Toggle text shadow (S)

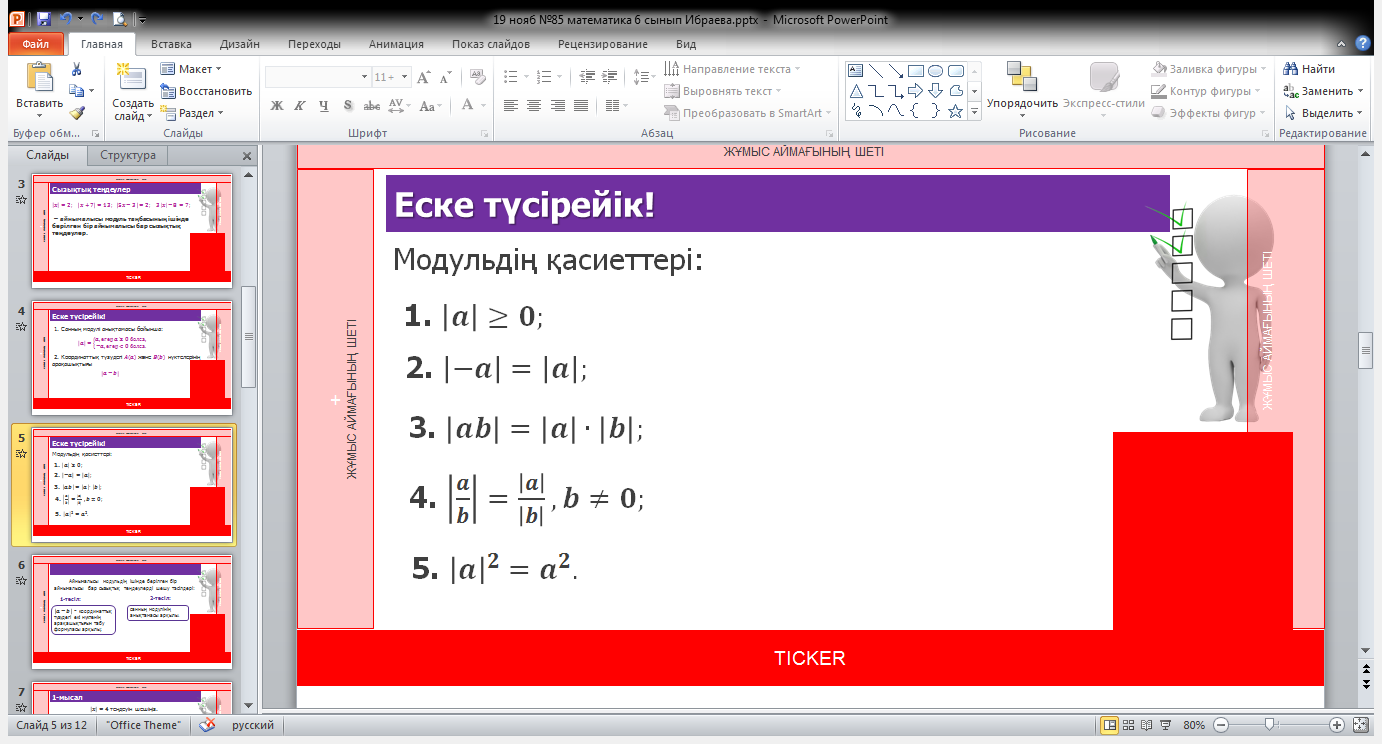click(x=346, y=105)
